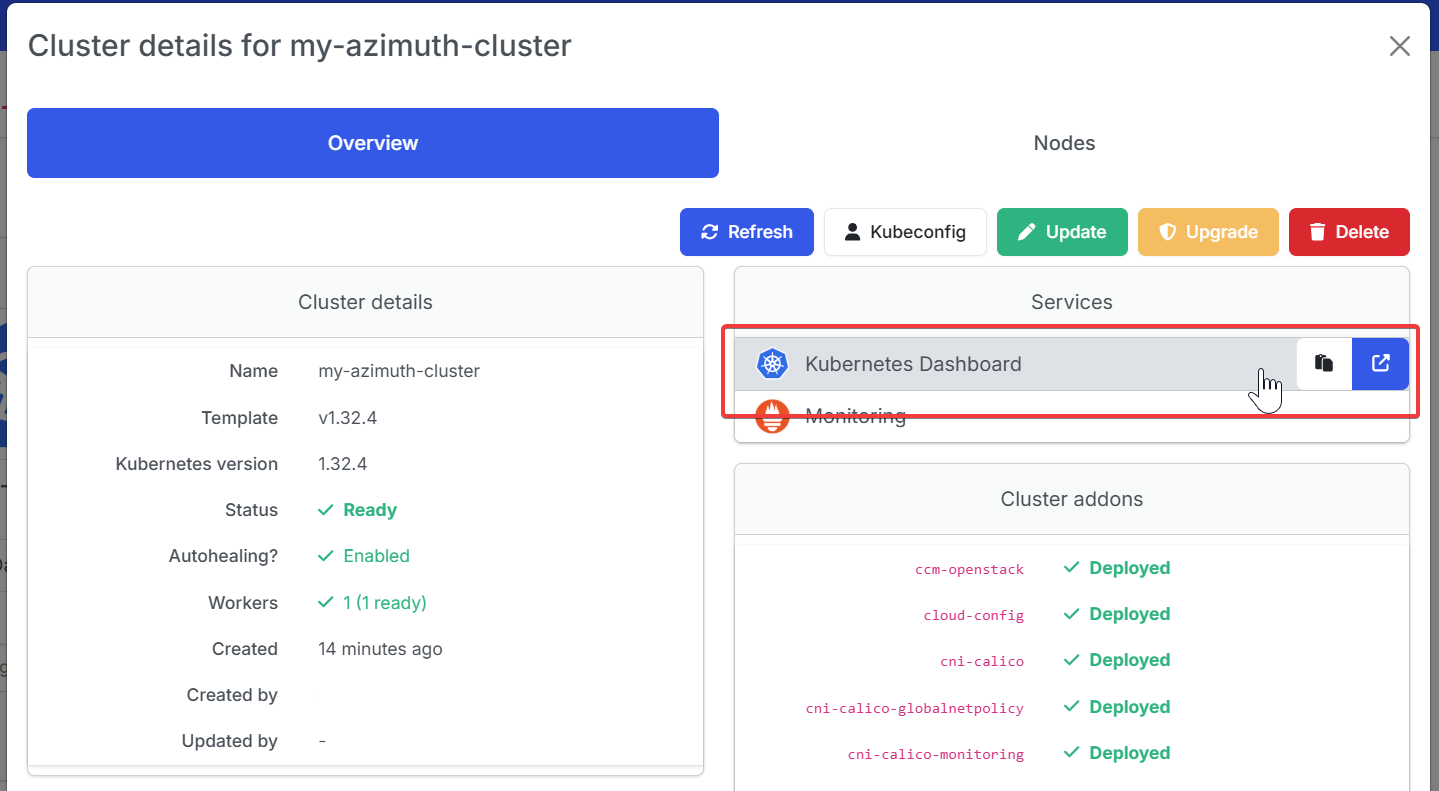
Task: Click the green Update button
Action: (1062, 232)
